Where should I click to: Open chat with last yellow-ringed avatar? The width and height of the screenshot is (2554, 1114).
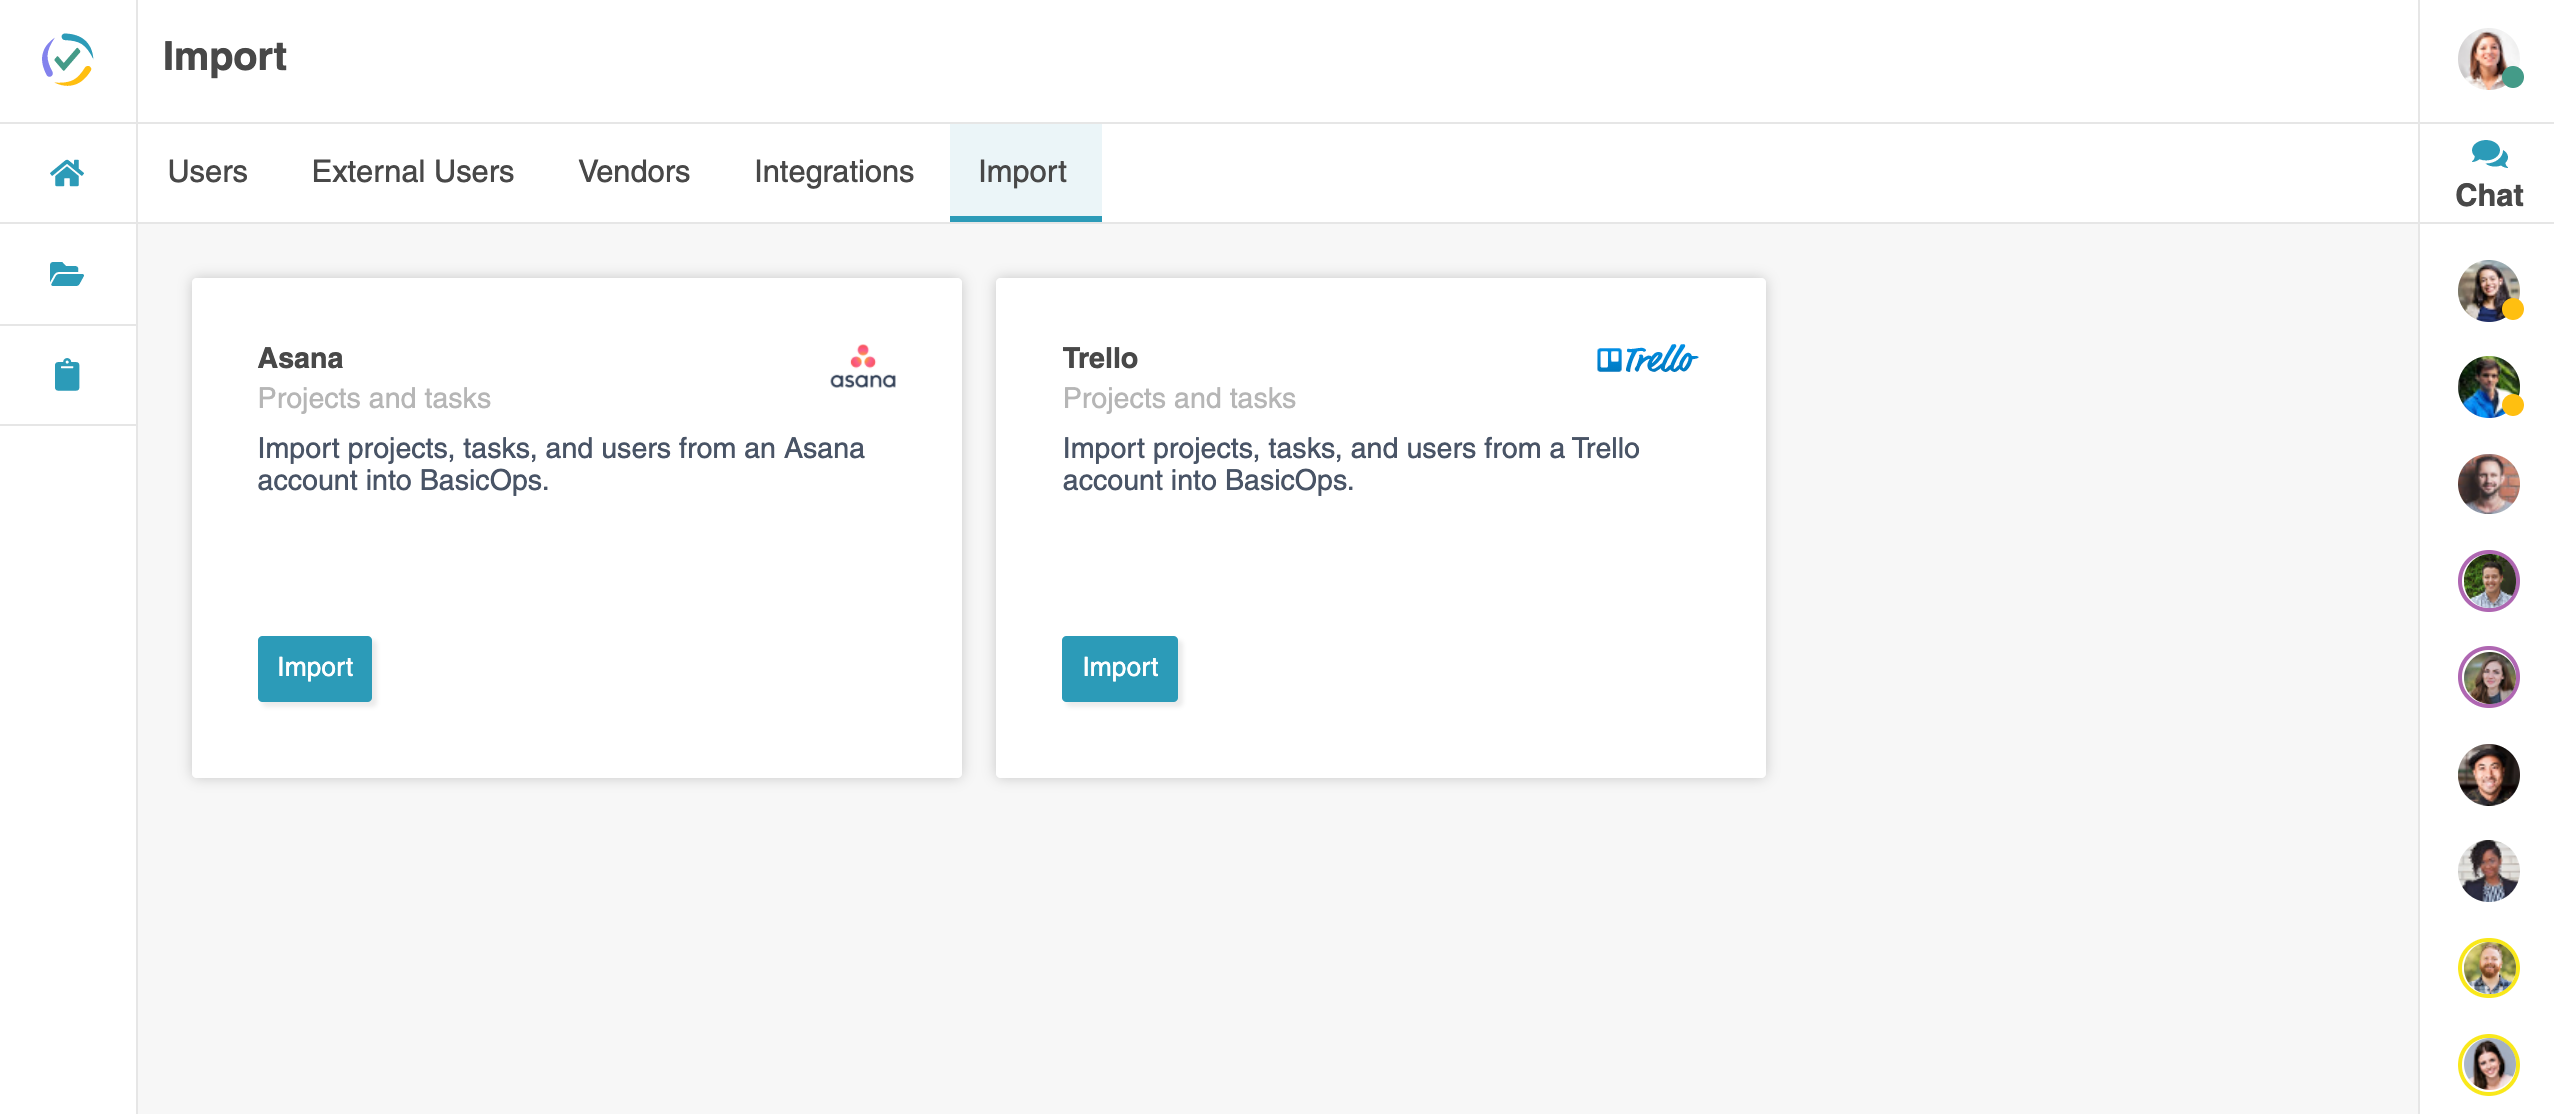(2487, 1064)
